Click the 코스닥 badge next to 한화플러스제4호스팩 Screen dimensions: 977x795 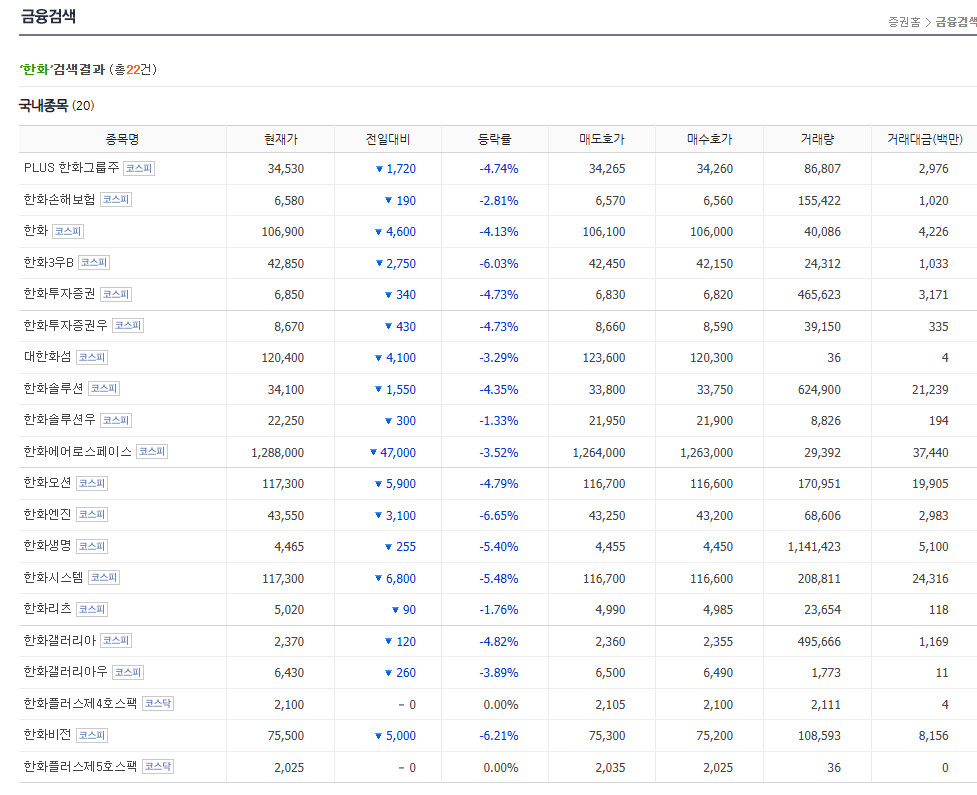click(158, 703)
